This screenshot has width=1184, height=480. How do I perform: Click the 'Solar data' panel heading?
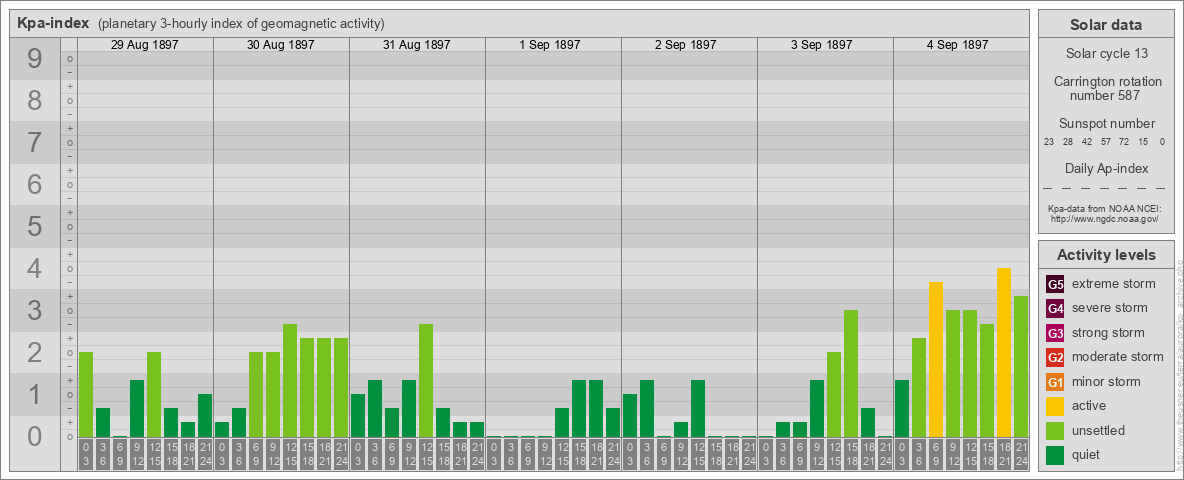1105,25
